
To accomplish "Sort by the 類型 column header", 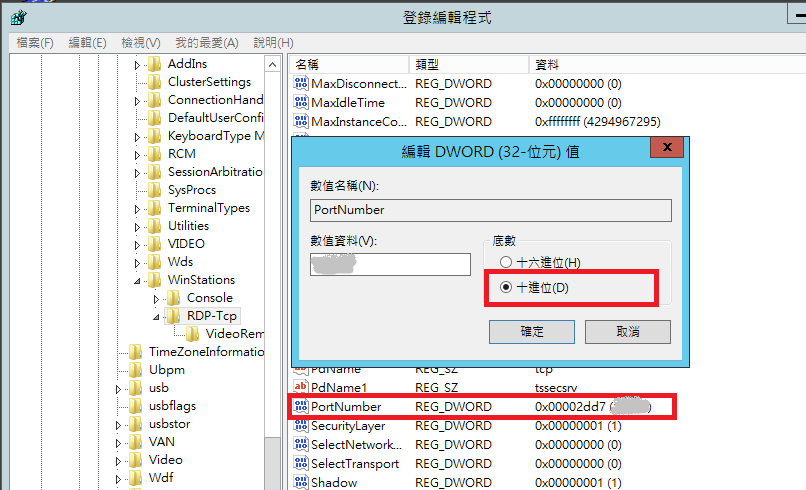I will (x=469, y=64).
